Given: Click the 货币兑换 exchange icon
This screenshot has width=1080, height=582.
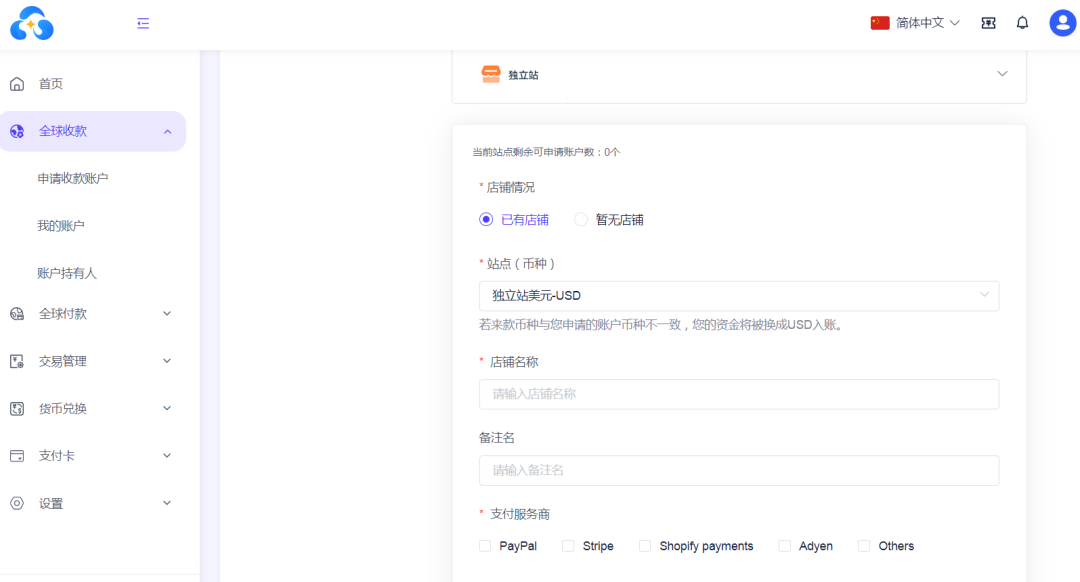Looking at the screenshot, I should pyautogui.click(x=17, y=408).
